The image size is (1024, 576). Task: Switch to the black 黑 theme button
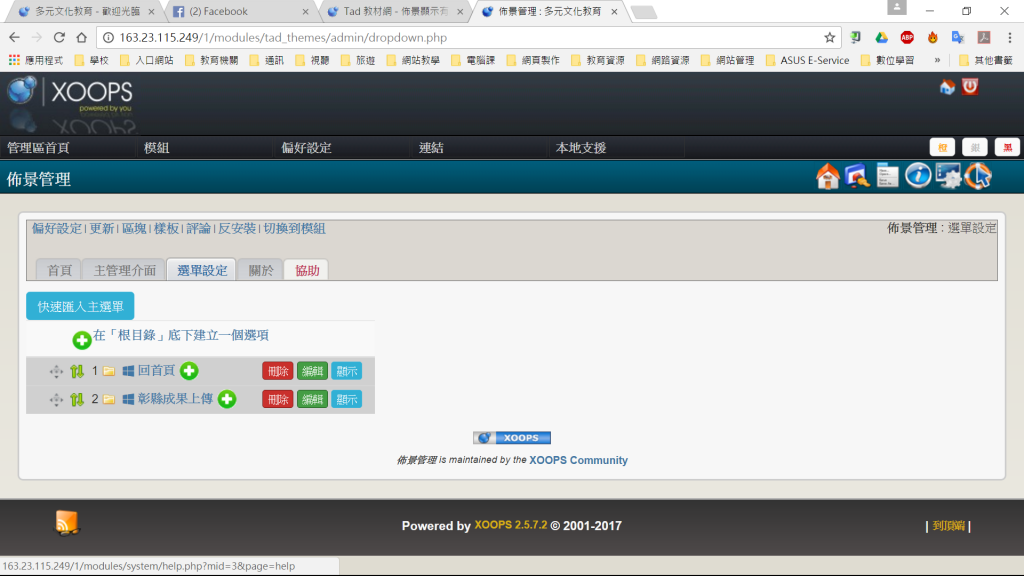pos(1006,147)
